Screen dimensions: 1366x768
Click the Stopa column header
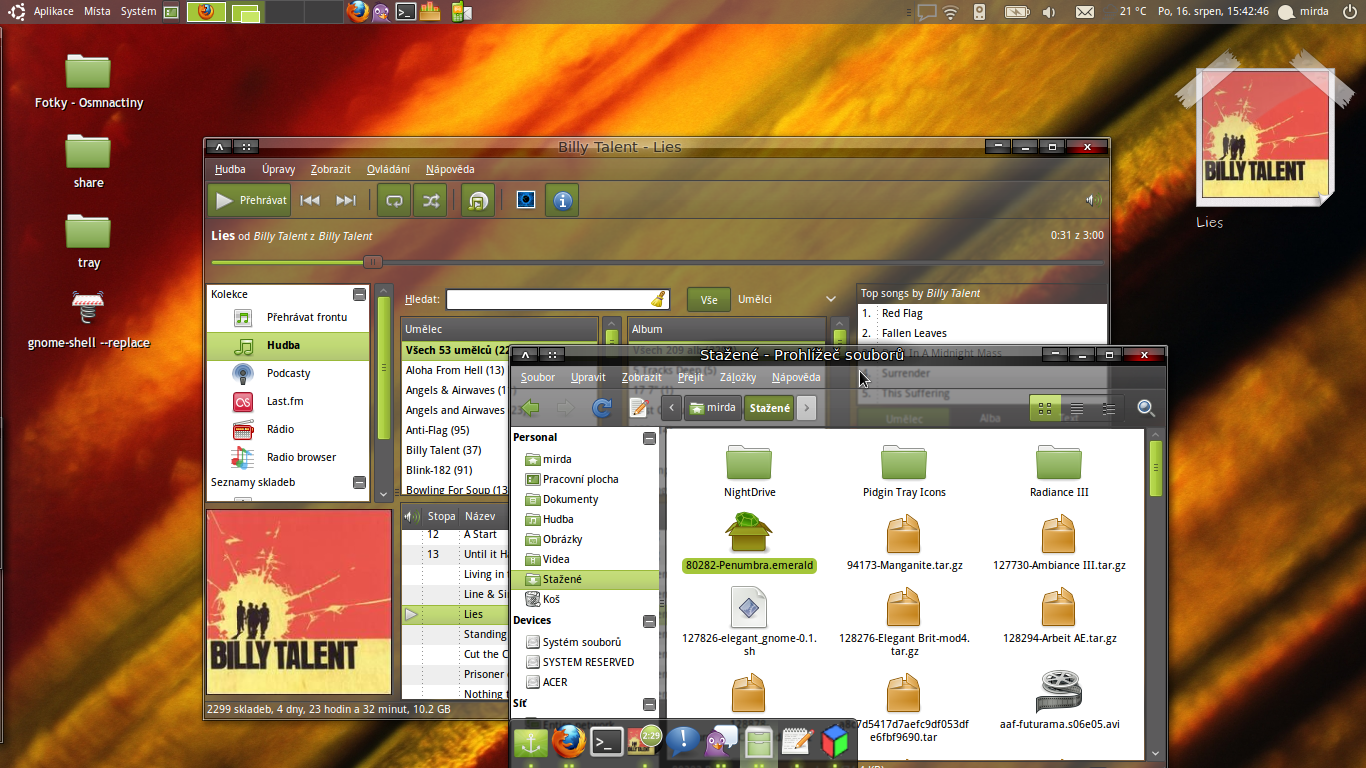441,516
